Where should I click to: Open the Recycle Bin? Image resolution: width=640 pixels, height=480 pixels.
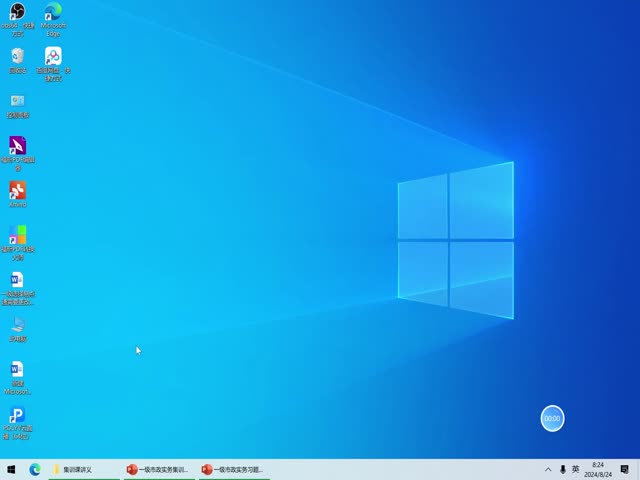pyautogui.click(x=17, y=57)
